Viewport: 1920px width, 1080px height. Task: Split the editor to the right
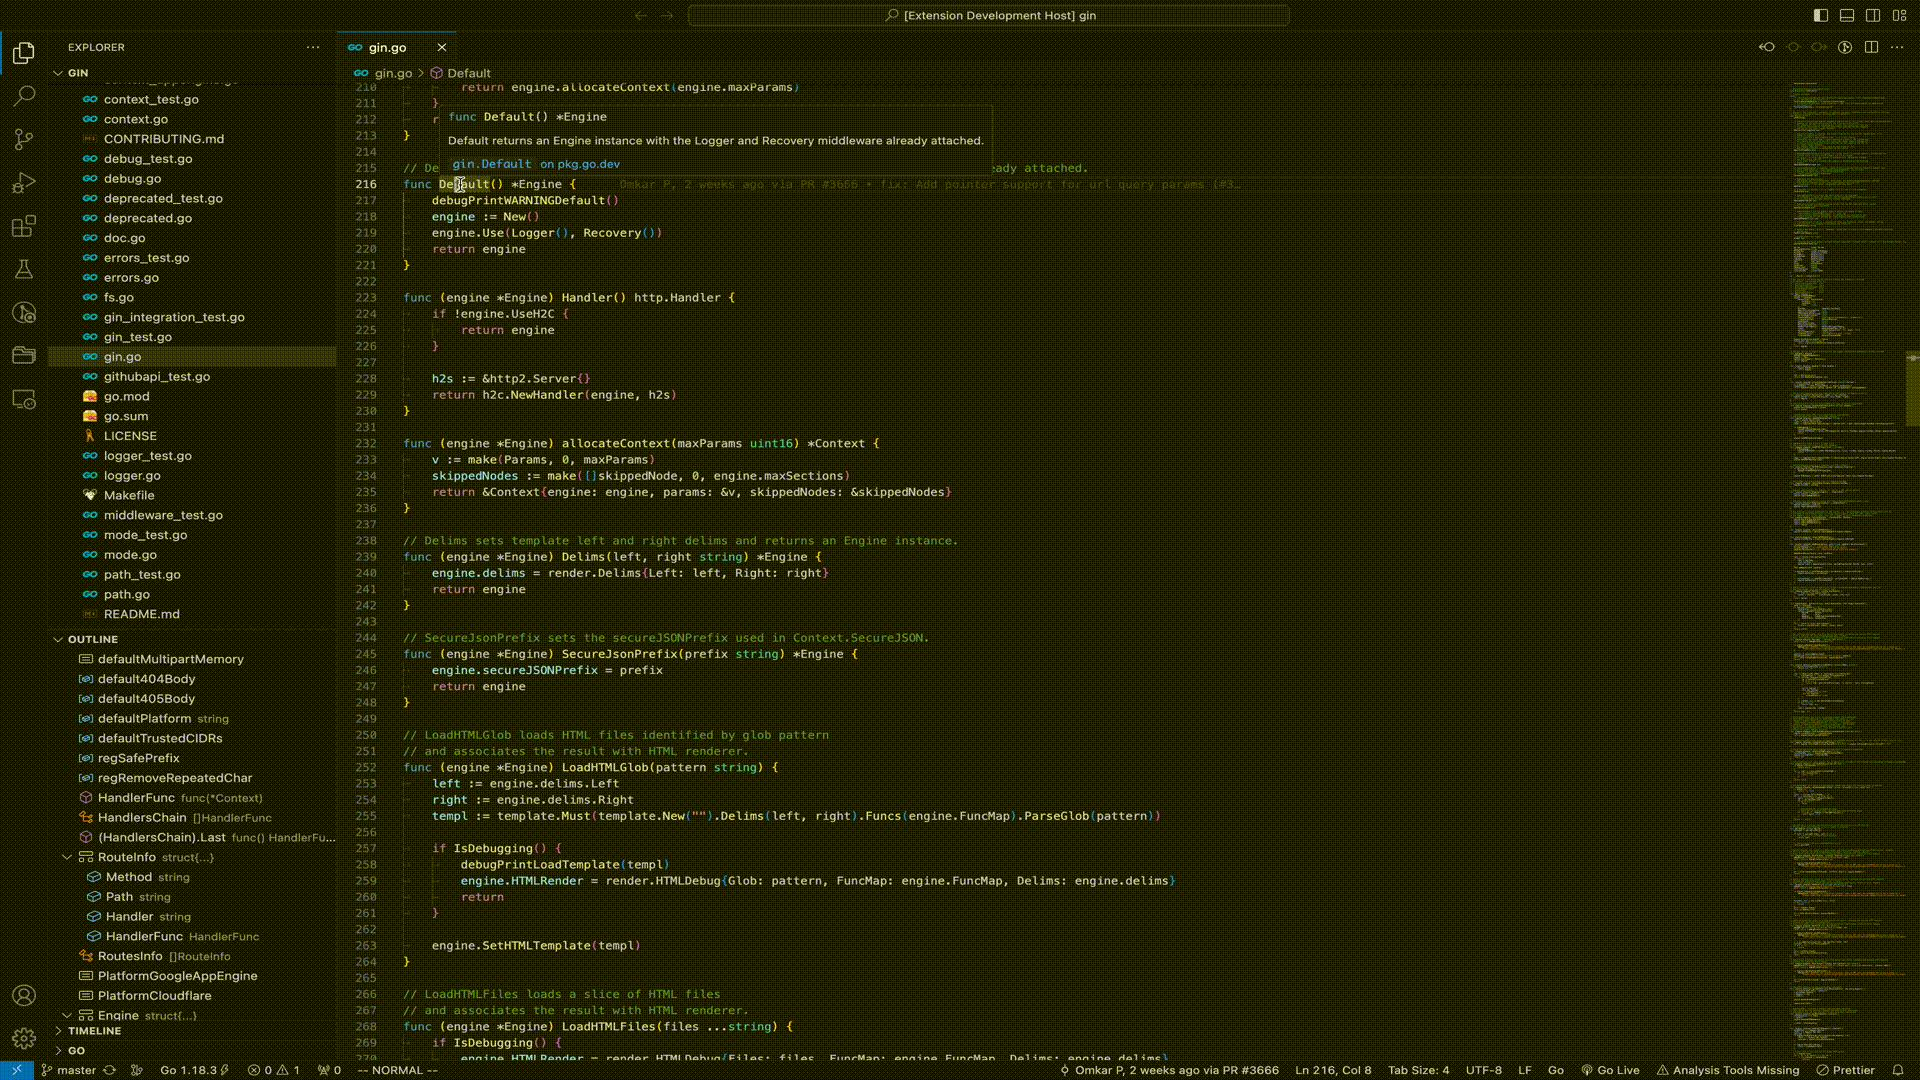pyautogui.click(x=1871, y=47)
